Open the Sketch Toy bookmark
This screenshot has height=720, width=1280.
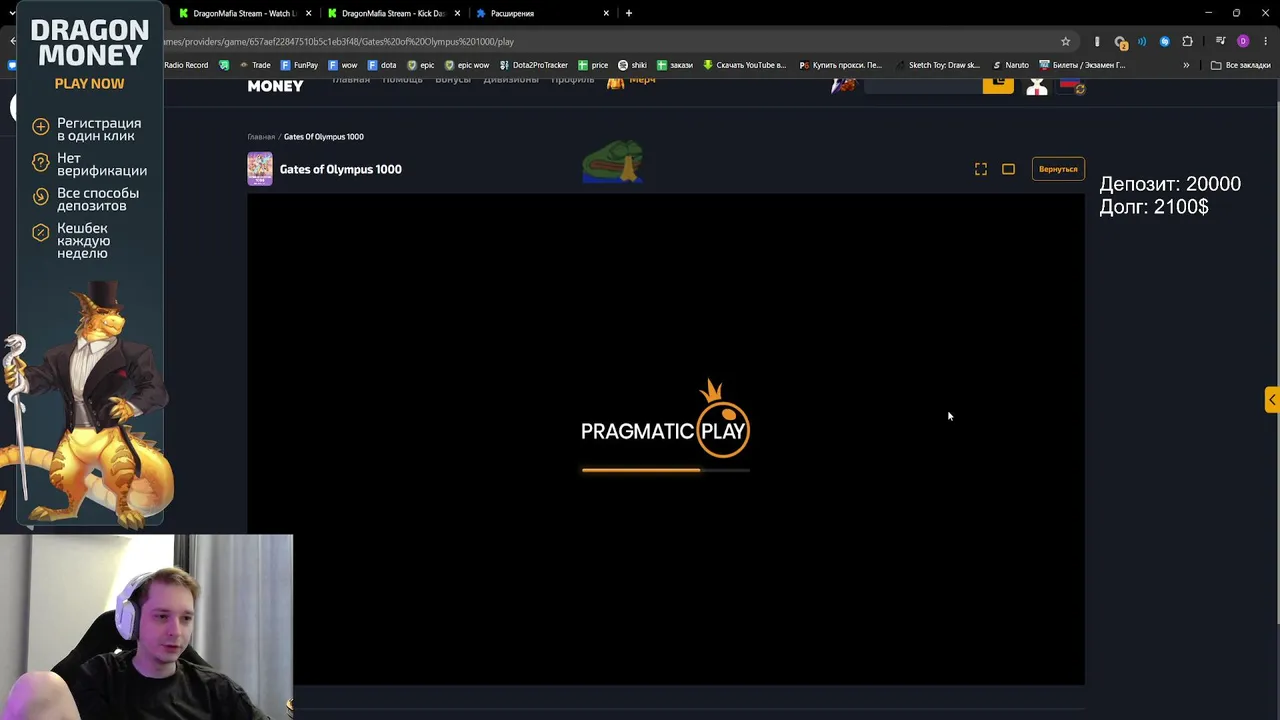pyautogui.click(x=937, y=65)
